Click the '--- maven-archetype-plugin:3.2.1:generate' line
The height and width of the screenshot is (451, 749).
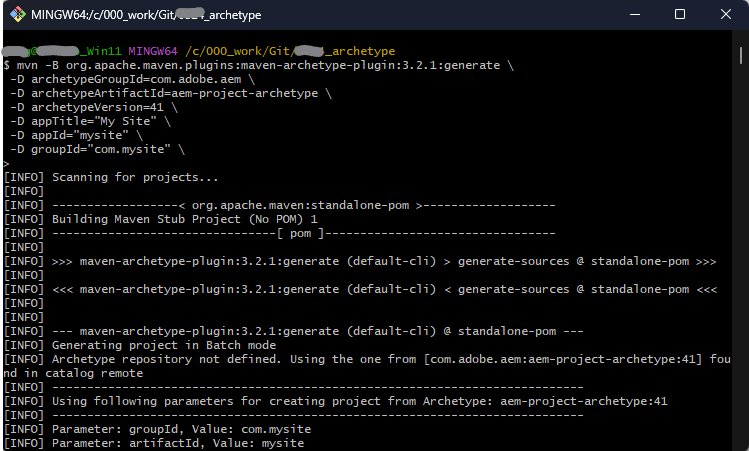(x=294, y=331)
